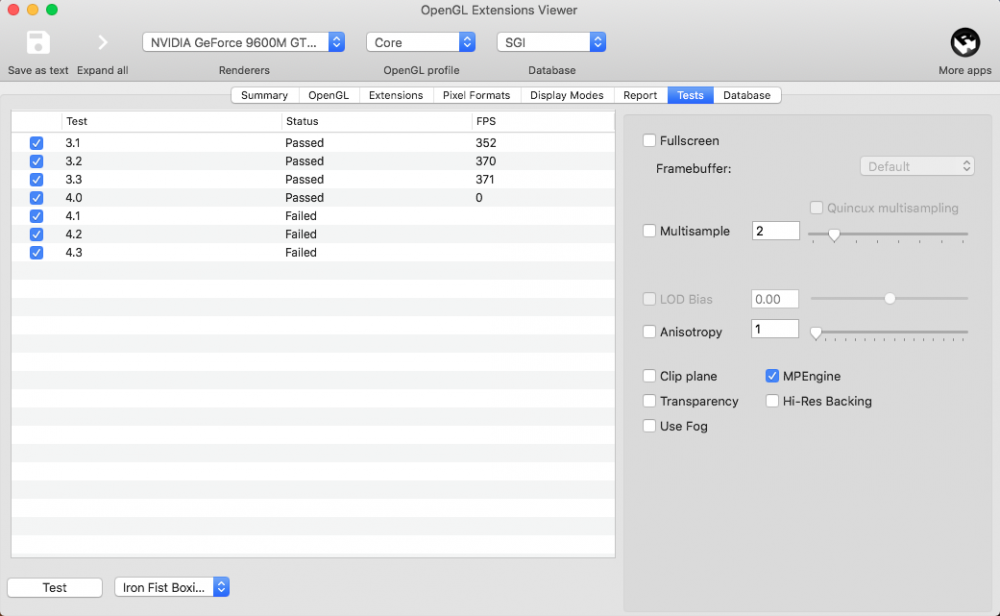The image size is (1000, 616).
Task: Open the More apps globe icon
Action: coord(965,43)
